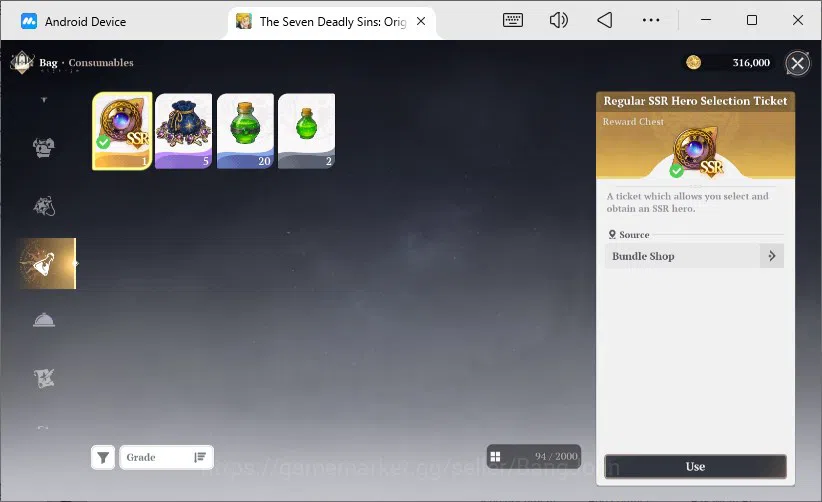The height and width of the screenshot is (502, 822).
Task: Select the blue treasure pouch item
Action: 183,131
